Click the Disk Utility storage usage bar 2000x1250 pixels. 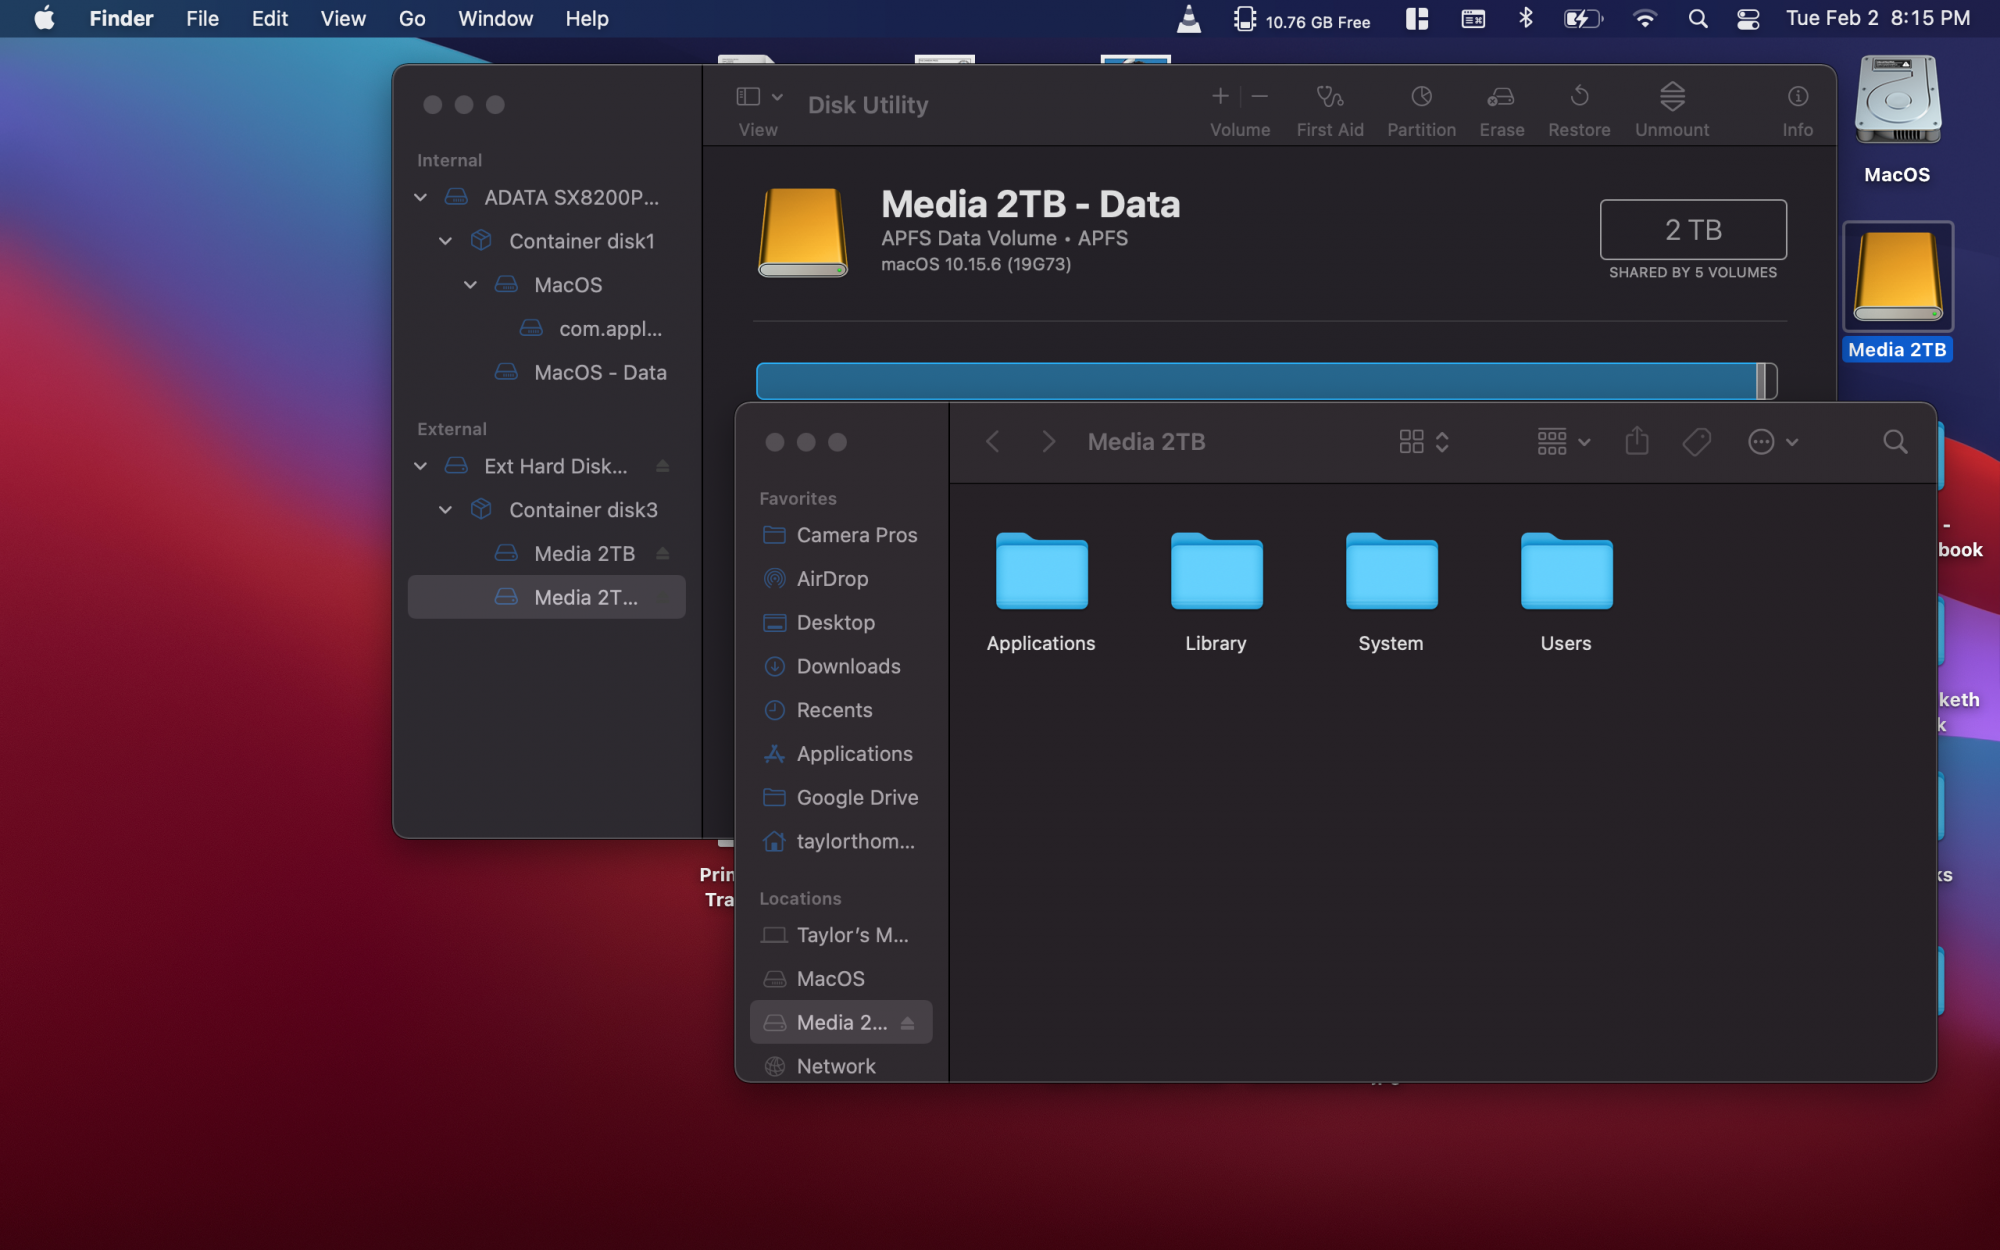tap(1266, 381)
